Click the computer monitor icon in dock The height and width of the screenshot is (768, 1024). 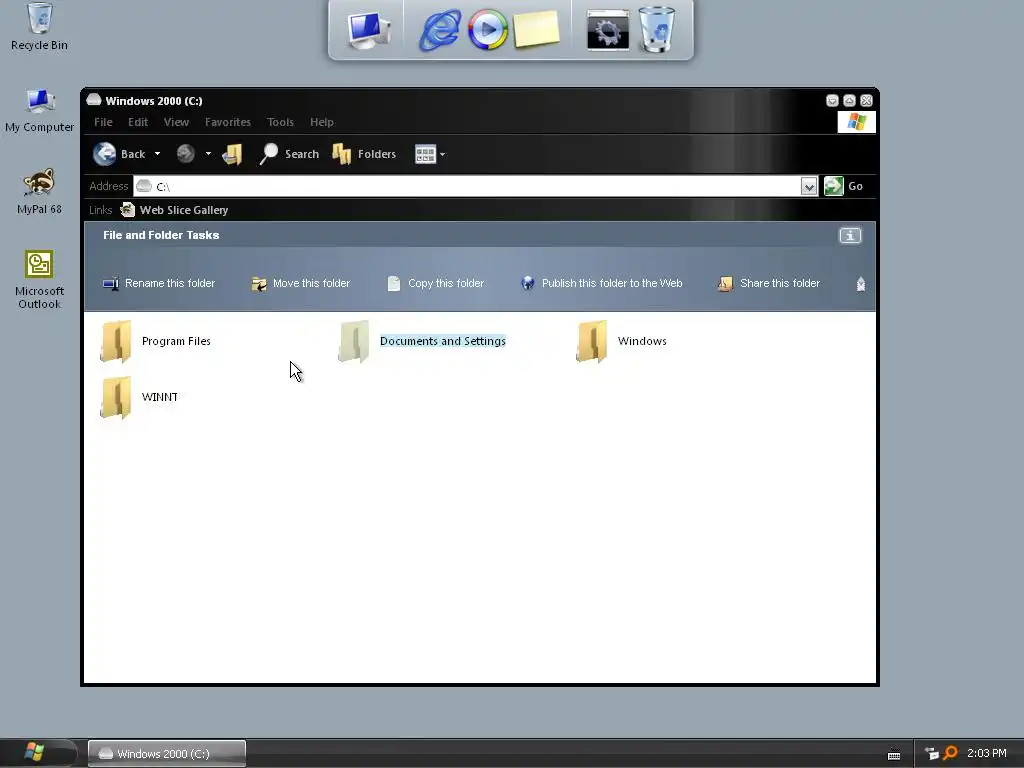pyautogui.click(x=369, y=30)
